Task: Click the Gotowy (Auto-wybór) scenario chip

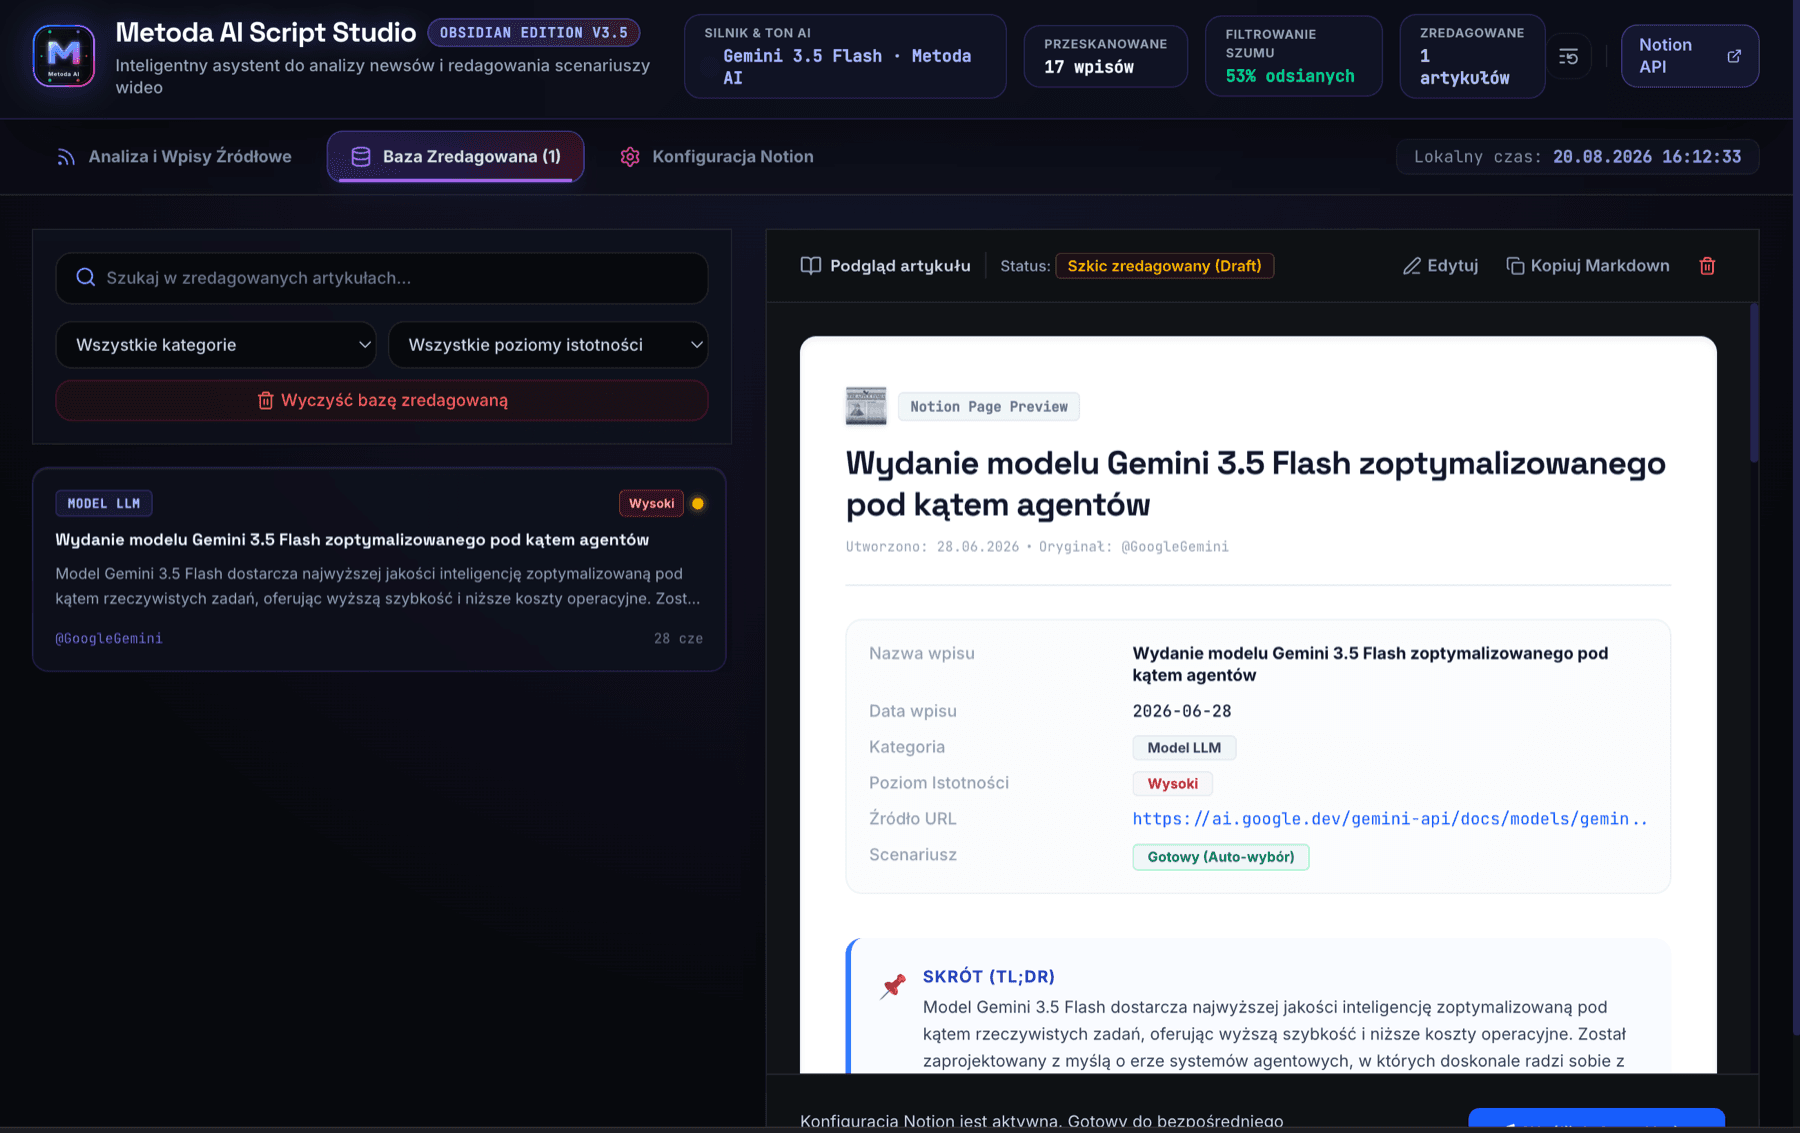Action: (x=1220, y=857)
